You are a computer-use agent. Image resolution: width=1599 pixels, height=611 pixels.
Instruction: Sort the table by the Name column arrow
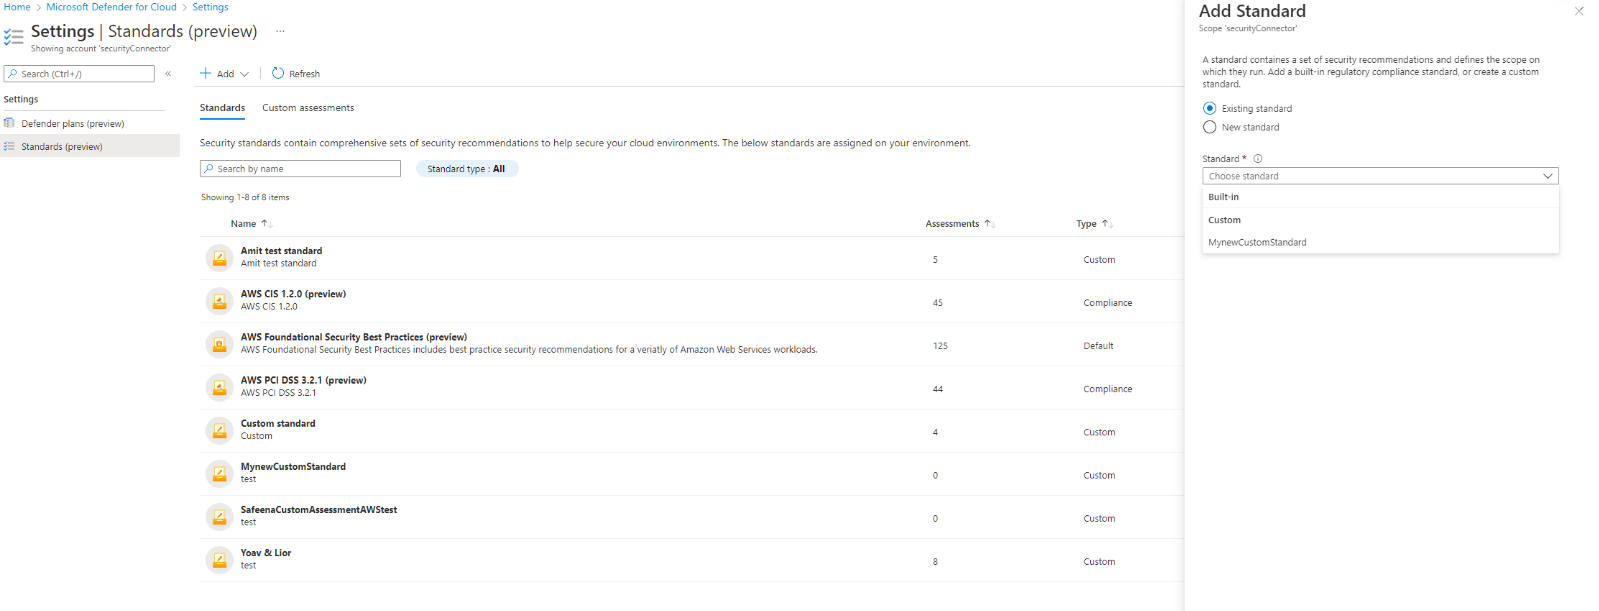tap(266, 224)
